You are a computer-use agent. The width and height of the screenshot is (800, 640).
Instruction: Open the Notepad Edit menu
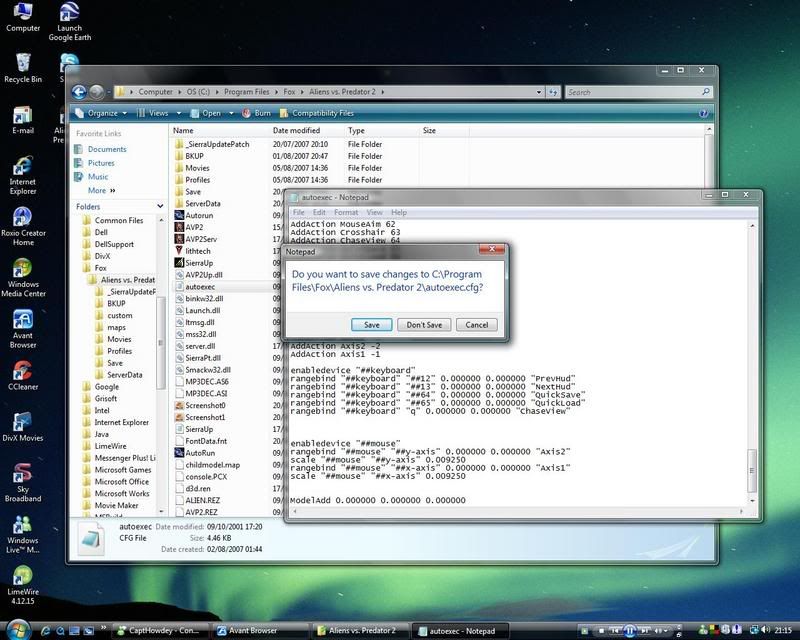pos(319,212)
